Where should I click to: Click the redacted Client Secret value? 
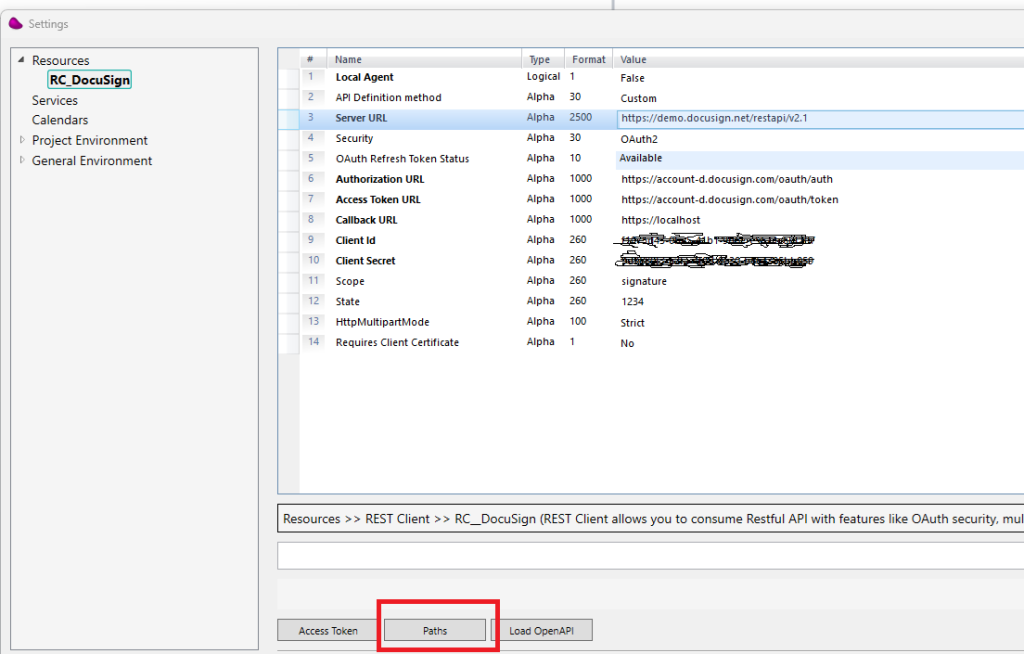pos(715,261)
